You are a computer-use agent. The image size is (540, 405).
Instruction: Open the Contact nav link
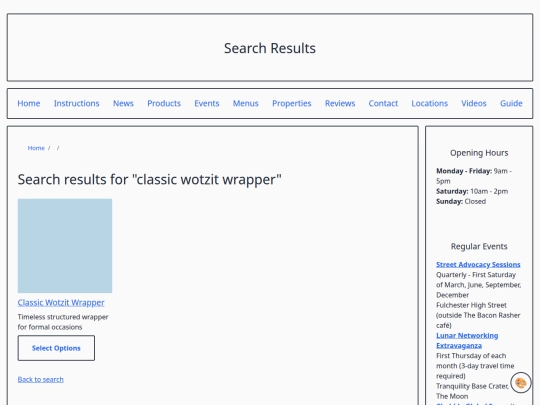[x=383, y=103]
